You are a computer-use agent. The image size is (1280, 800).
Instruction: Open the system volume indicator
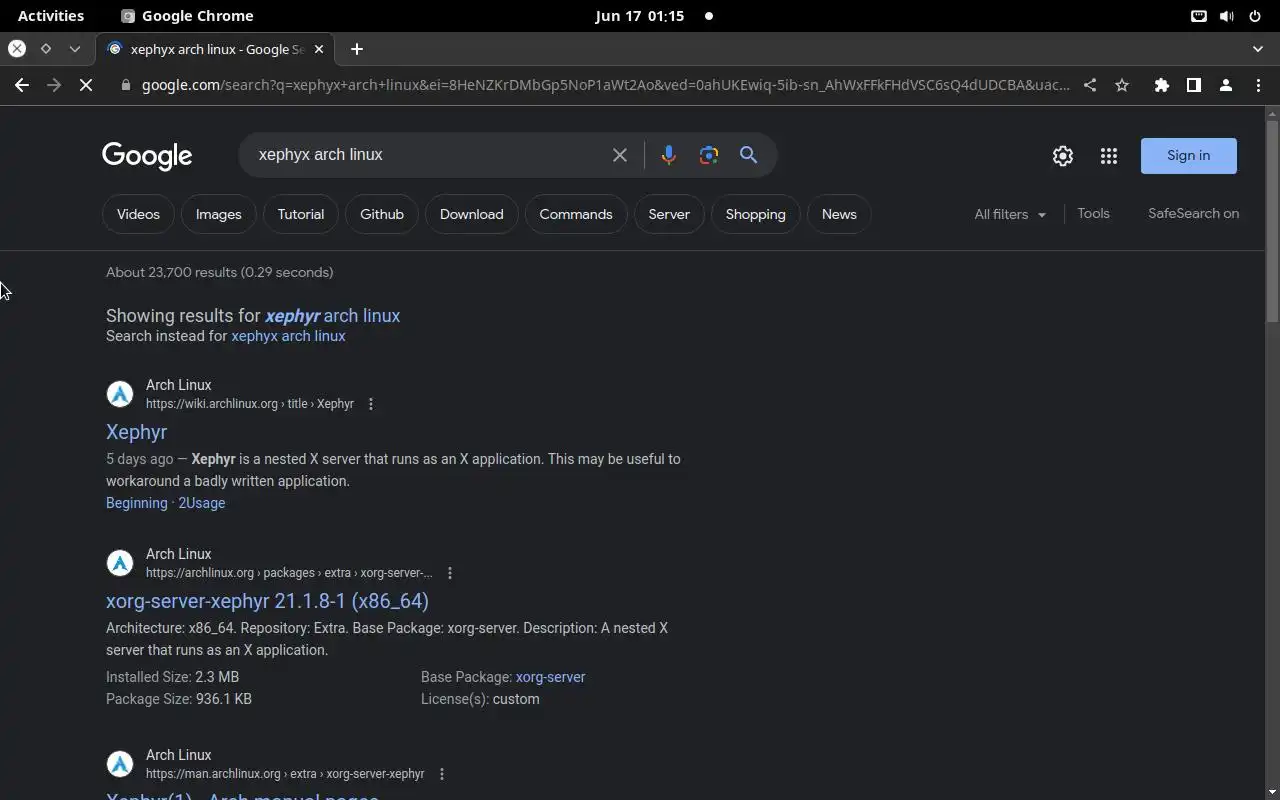coord(1227,16)
